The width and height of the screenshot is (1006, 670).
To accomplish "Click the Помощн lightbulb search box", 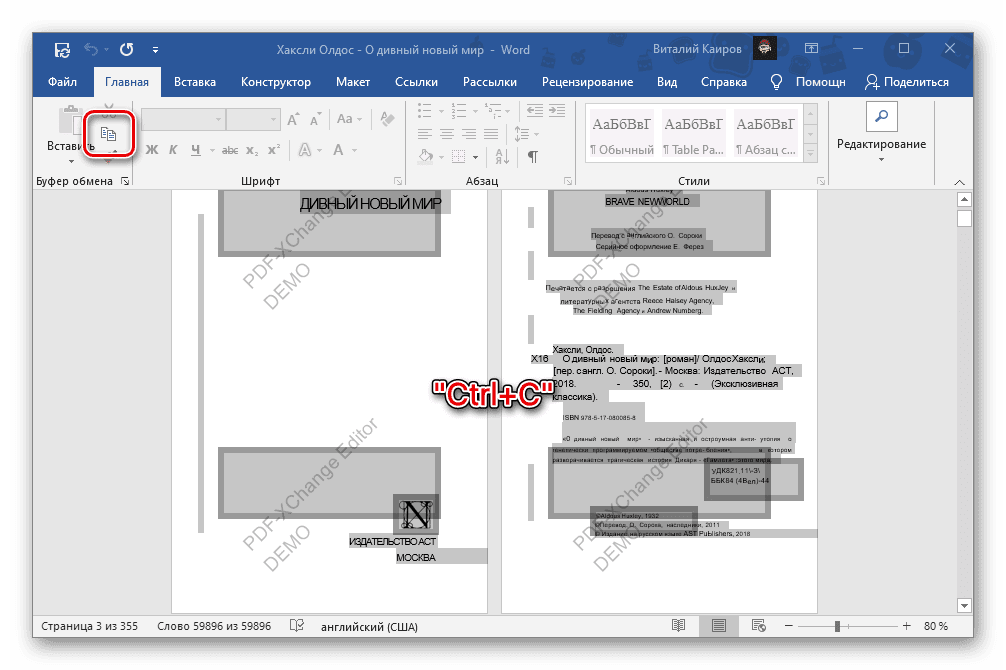I will coord(808,82).
